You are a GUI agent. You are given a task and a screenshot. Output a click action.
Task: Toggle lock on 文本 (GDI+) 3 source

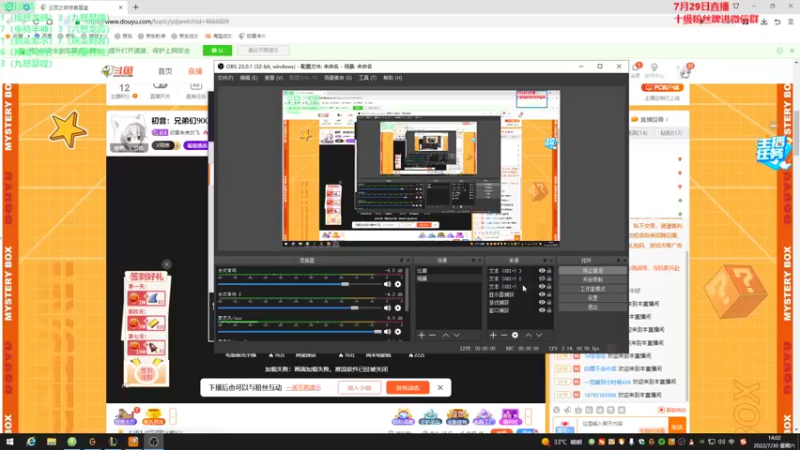point(549,271)
